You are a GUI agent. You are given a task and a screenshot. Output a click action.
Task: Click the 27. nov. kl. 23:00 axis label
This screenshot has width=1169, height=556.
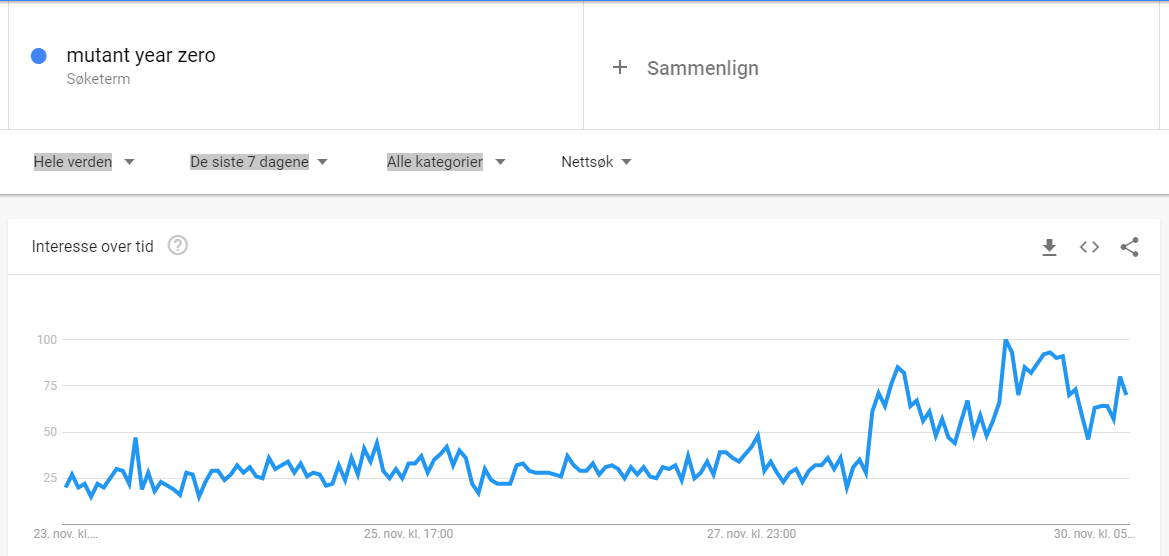[752, 534]
